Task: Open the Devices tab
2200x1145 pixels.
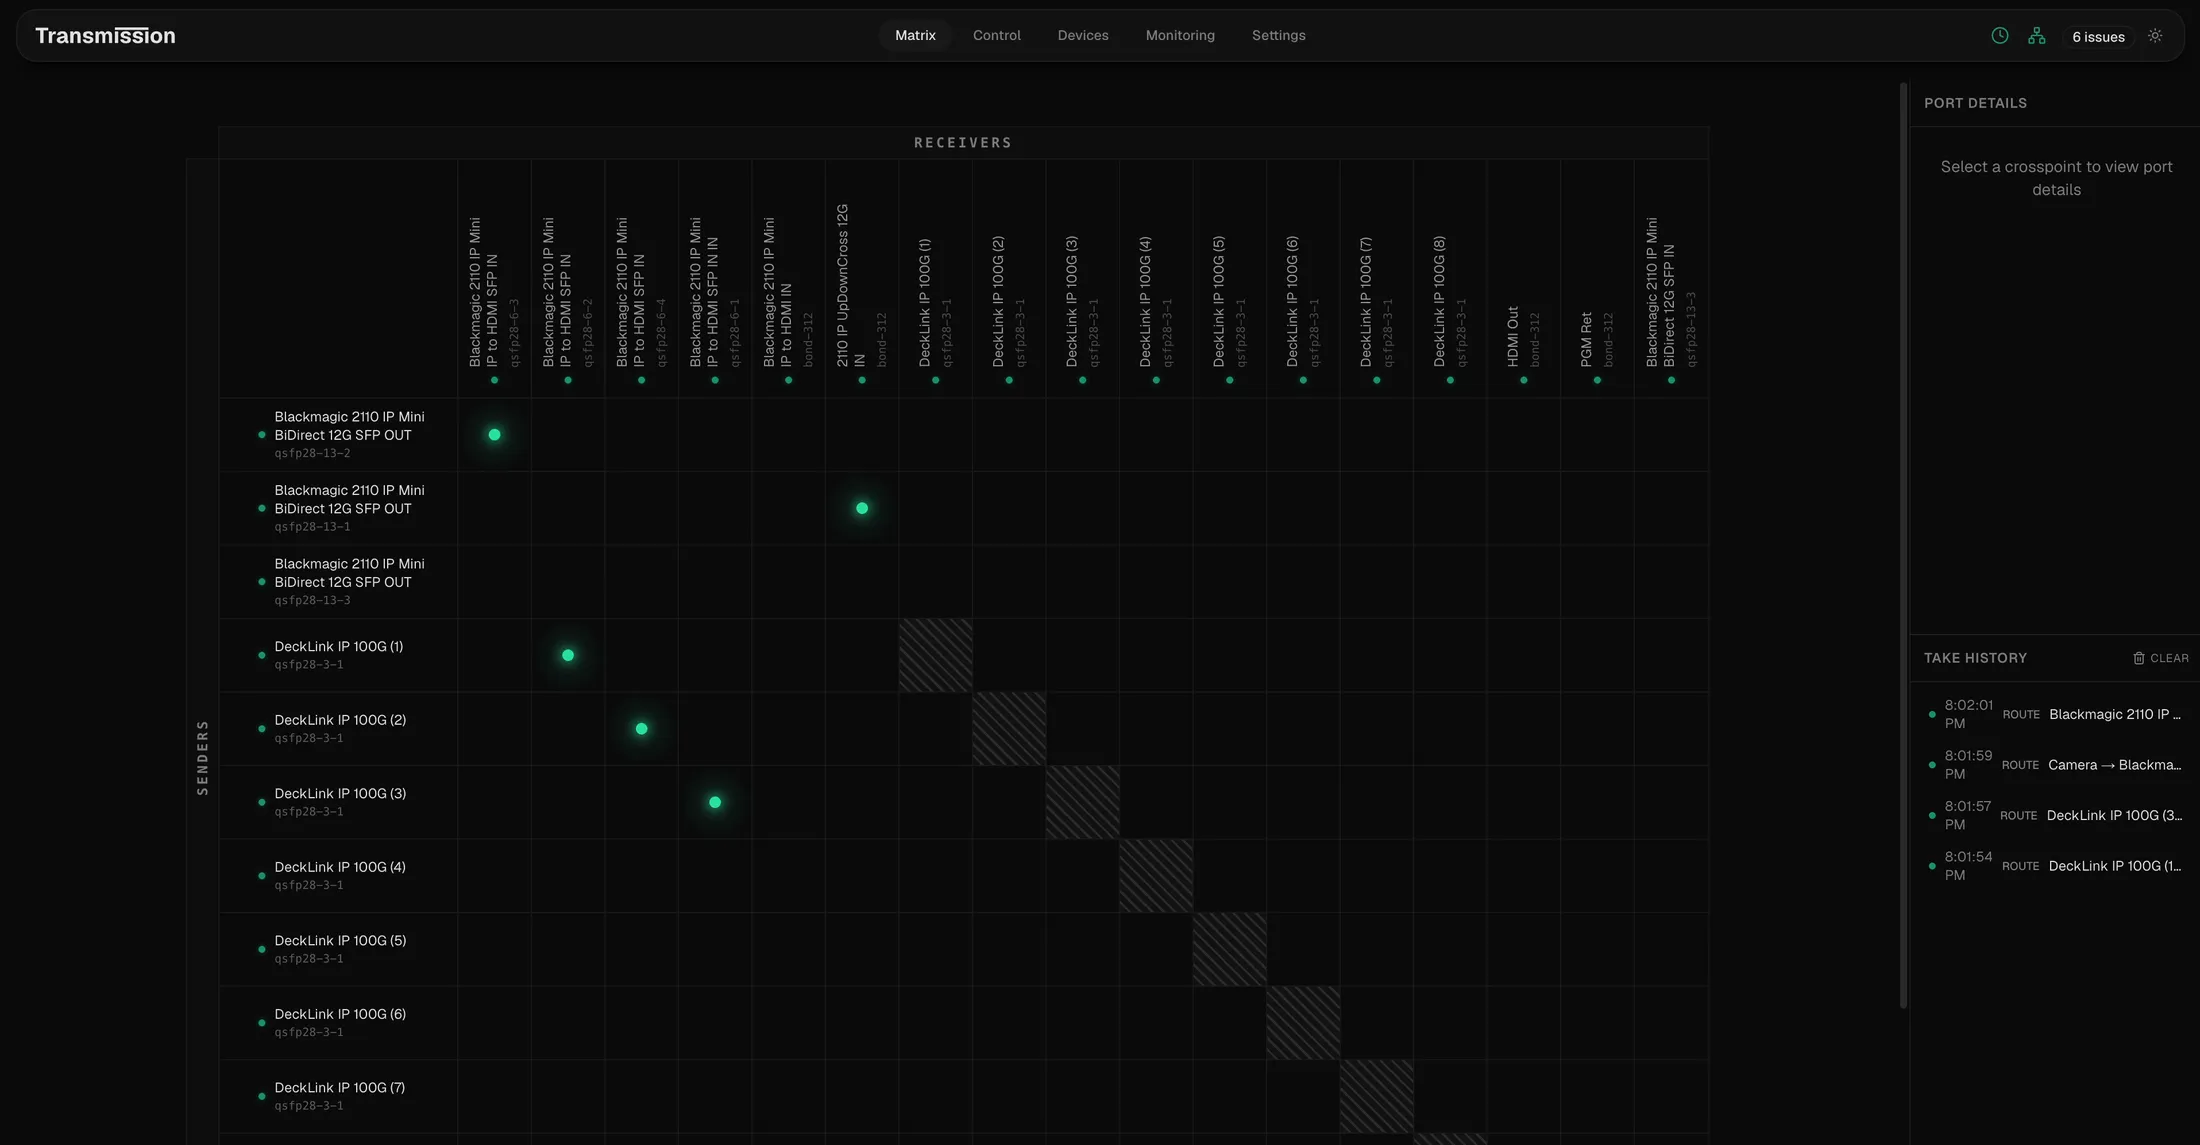Action: click(x=1083, y=36)
